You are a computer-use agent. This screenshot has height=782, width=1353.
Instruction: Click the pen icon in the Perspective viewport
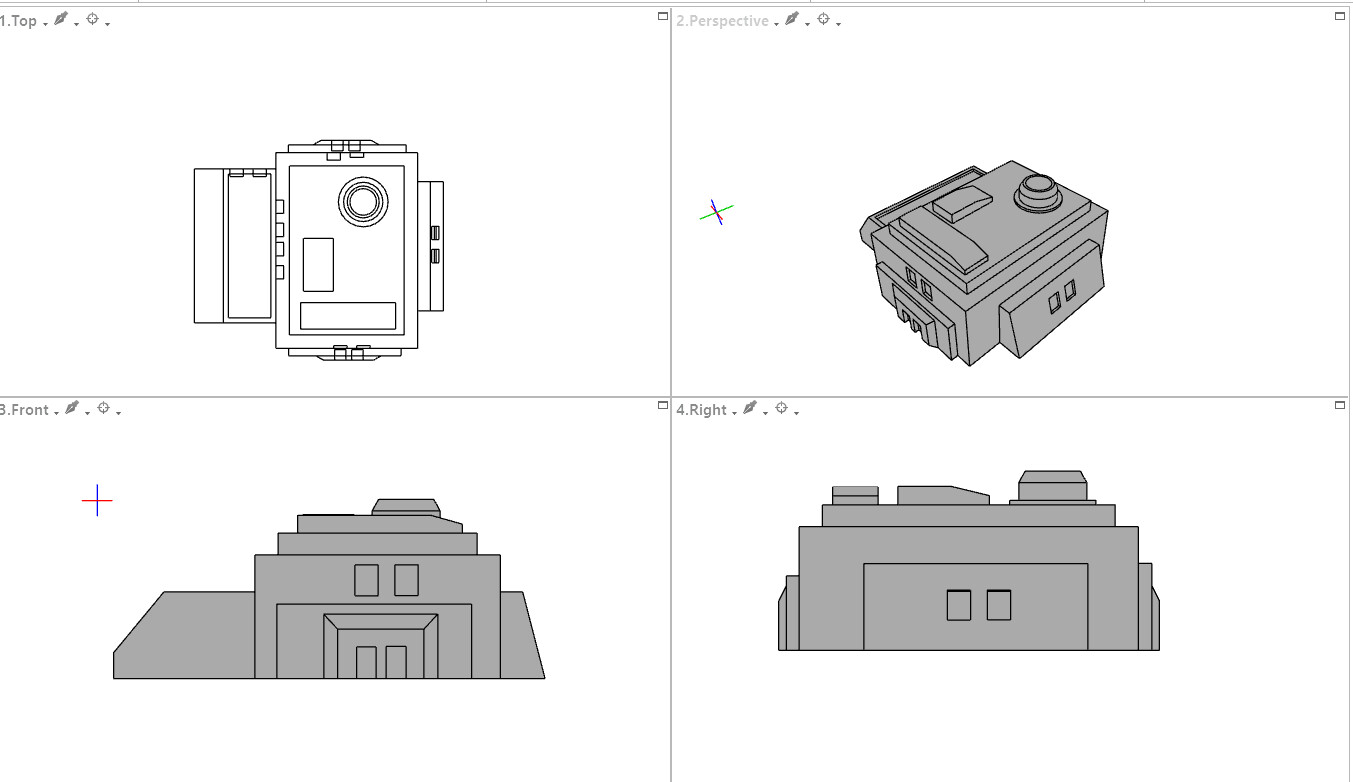pyautogui.click(x=792, y=19)
